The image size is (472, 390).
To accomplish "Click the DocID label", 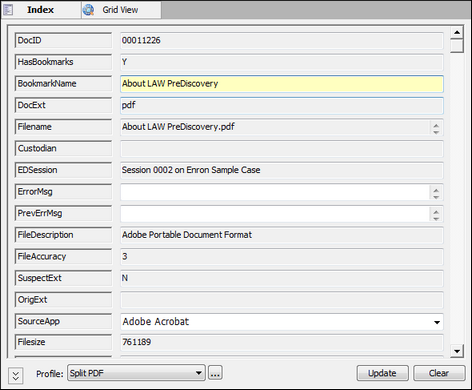I will (x=63, y=41).
